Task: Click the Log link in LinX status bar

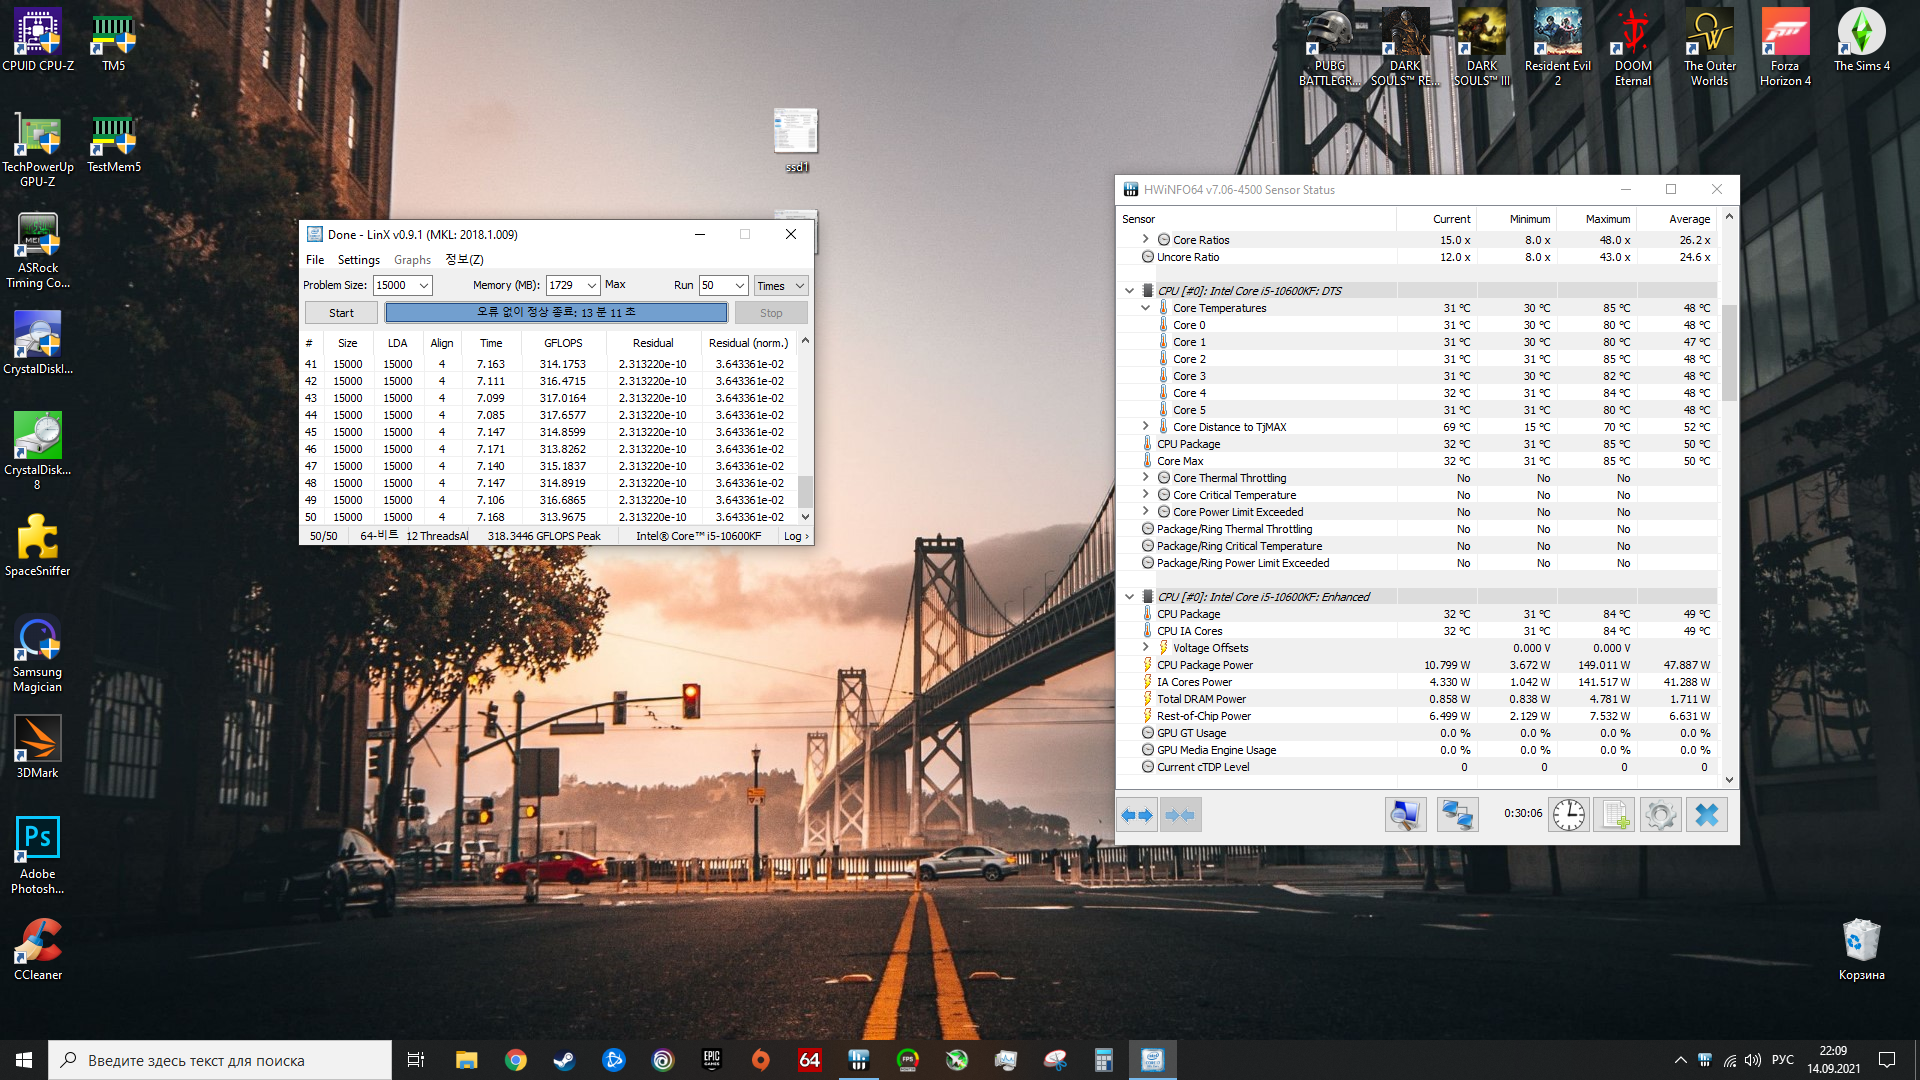Action: click(x=796, y=537)
